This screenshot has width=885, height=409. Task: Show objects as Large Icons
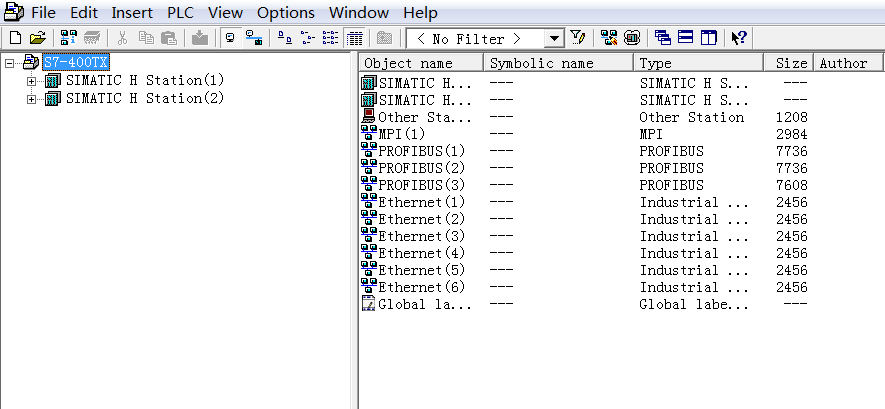click(285, 38)
